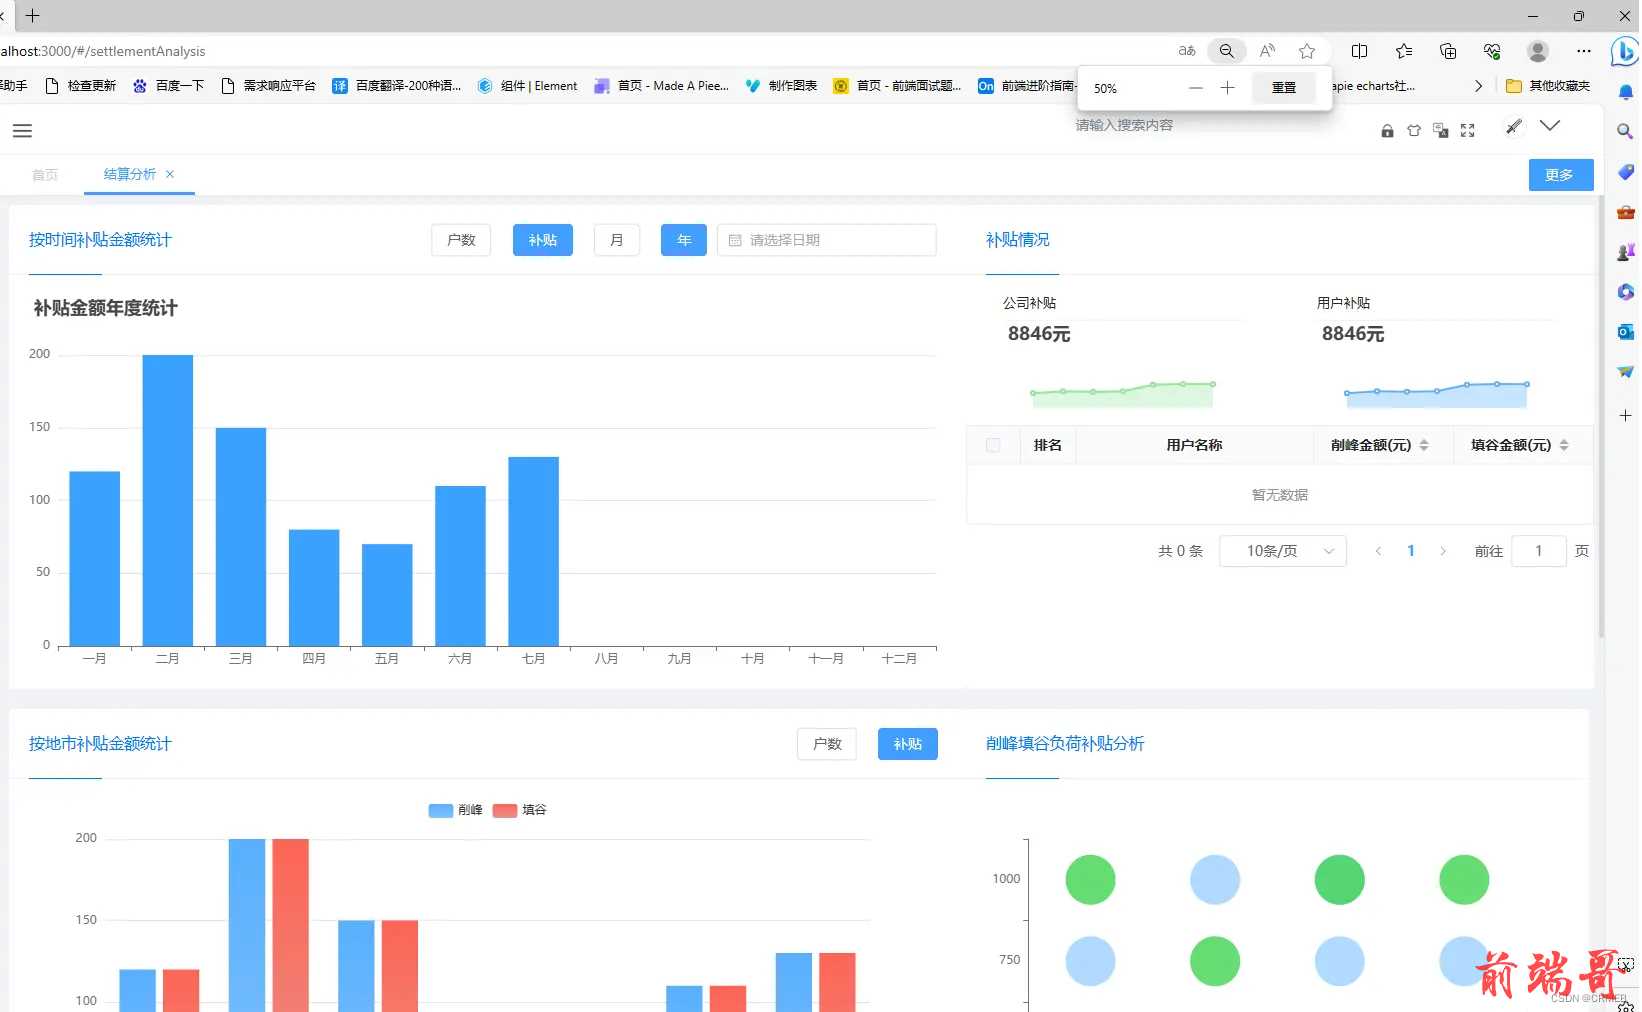Open browser essentials heart icon
Viewport: 1642px width, 1012px height.
(x=1492, y=51)
